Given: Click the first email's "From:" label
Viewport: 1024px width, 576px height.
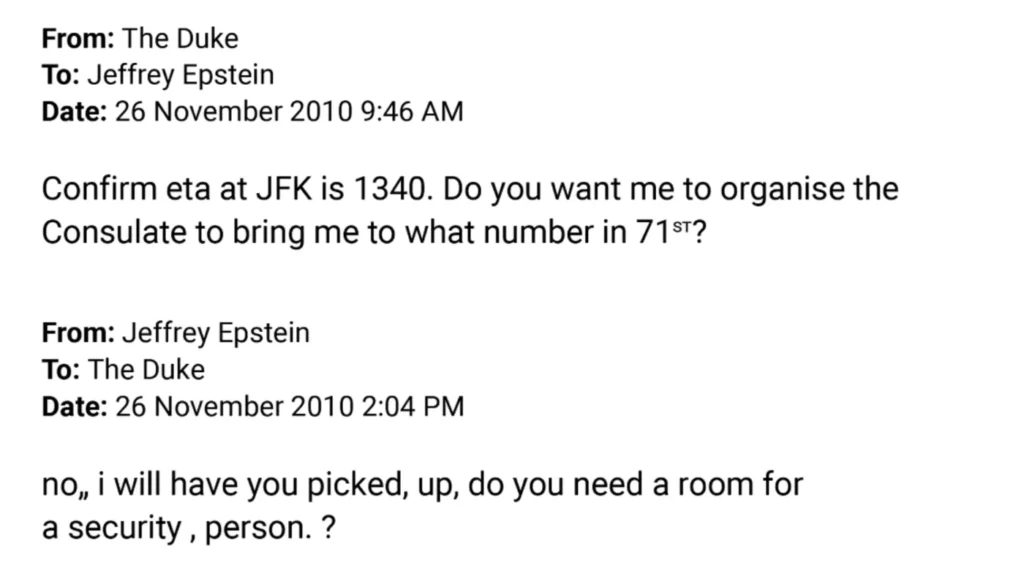Looking at the screenshot, I should pos(78,39).
